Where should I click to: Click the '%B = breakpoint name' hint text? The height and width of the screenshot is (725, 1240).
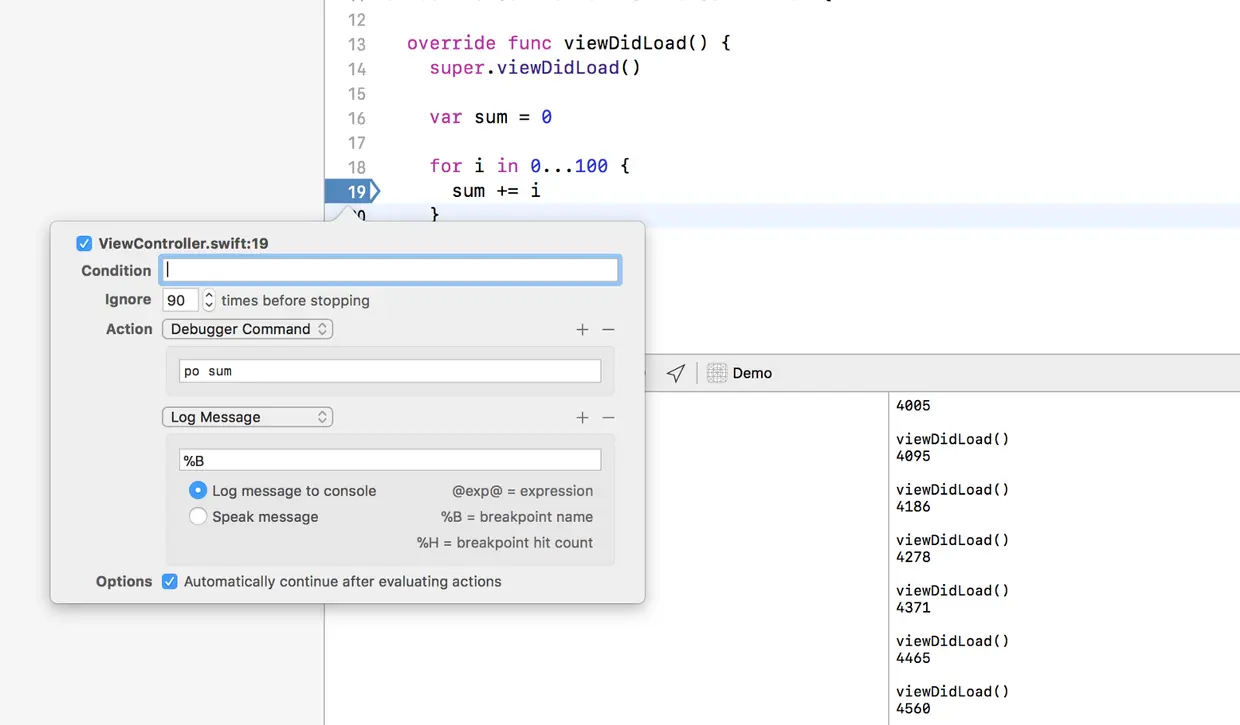point(517,517)
